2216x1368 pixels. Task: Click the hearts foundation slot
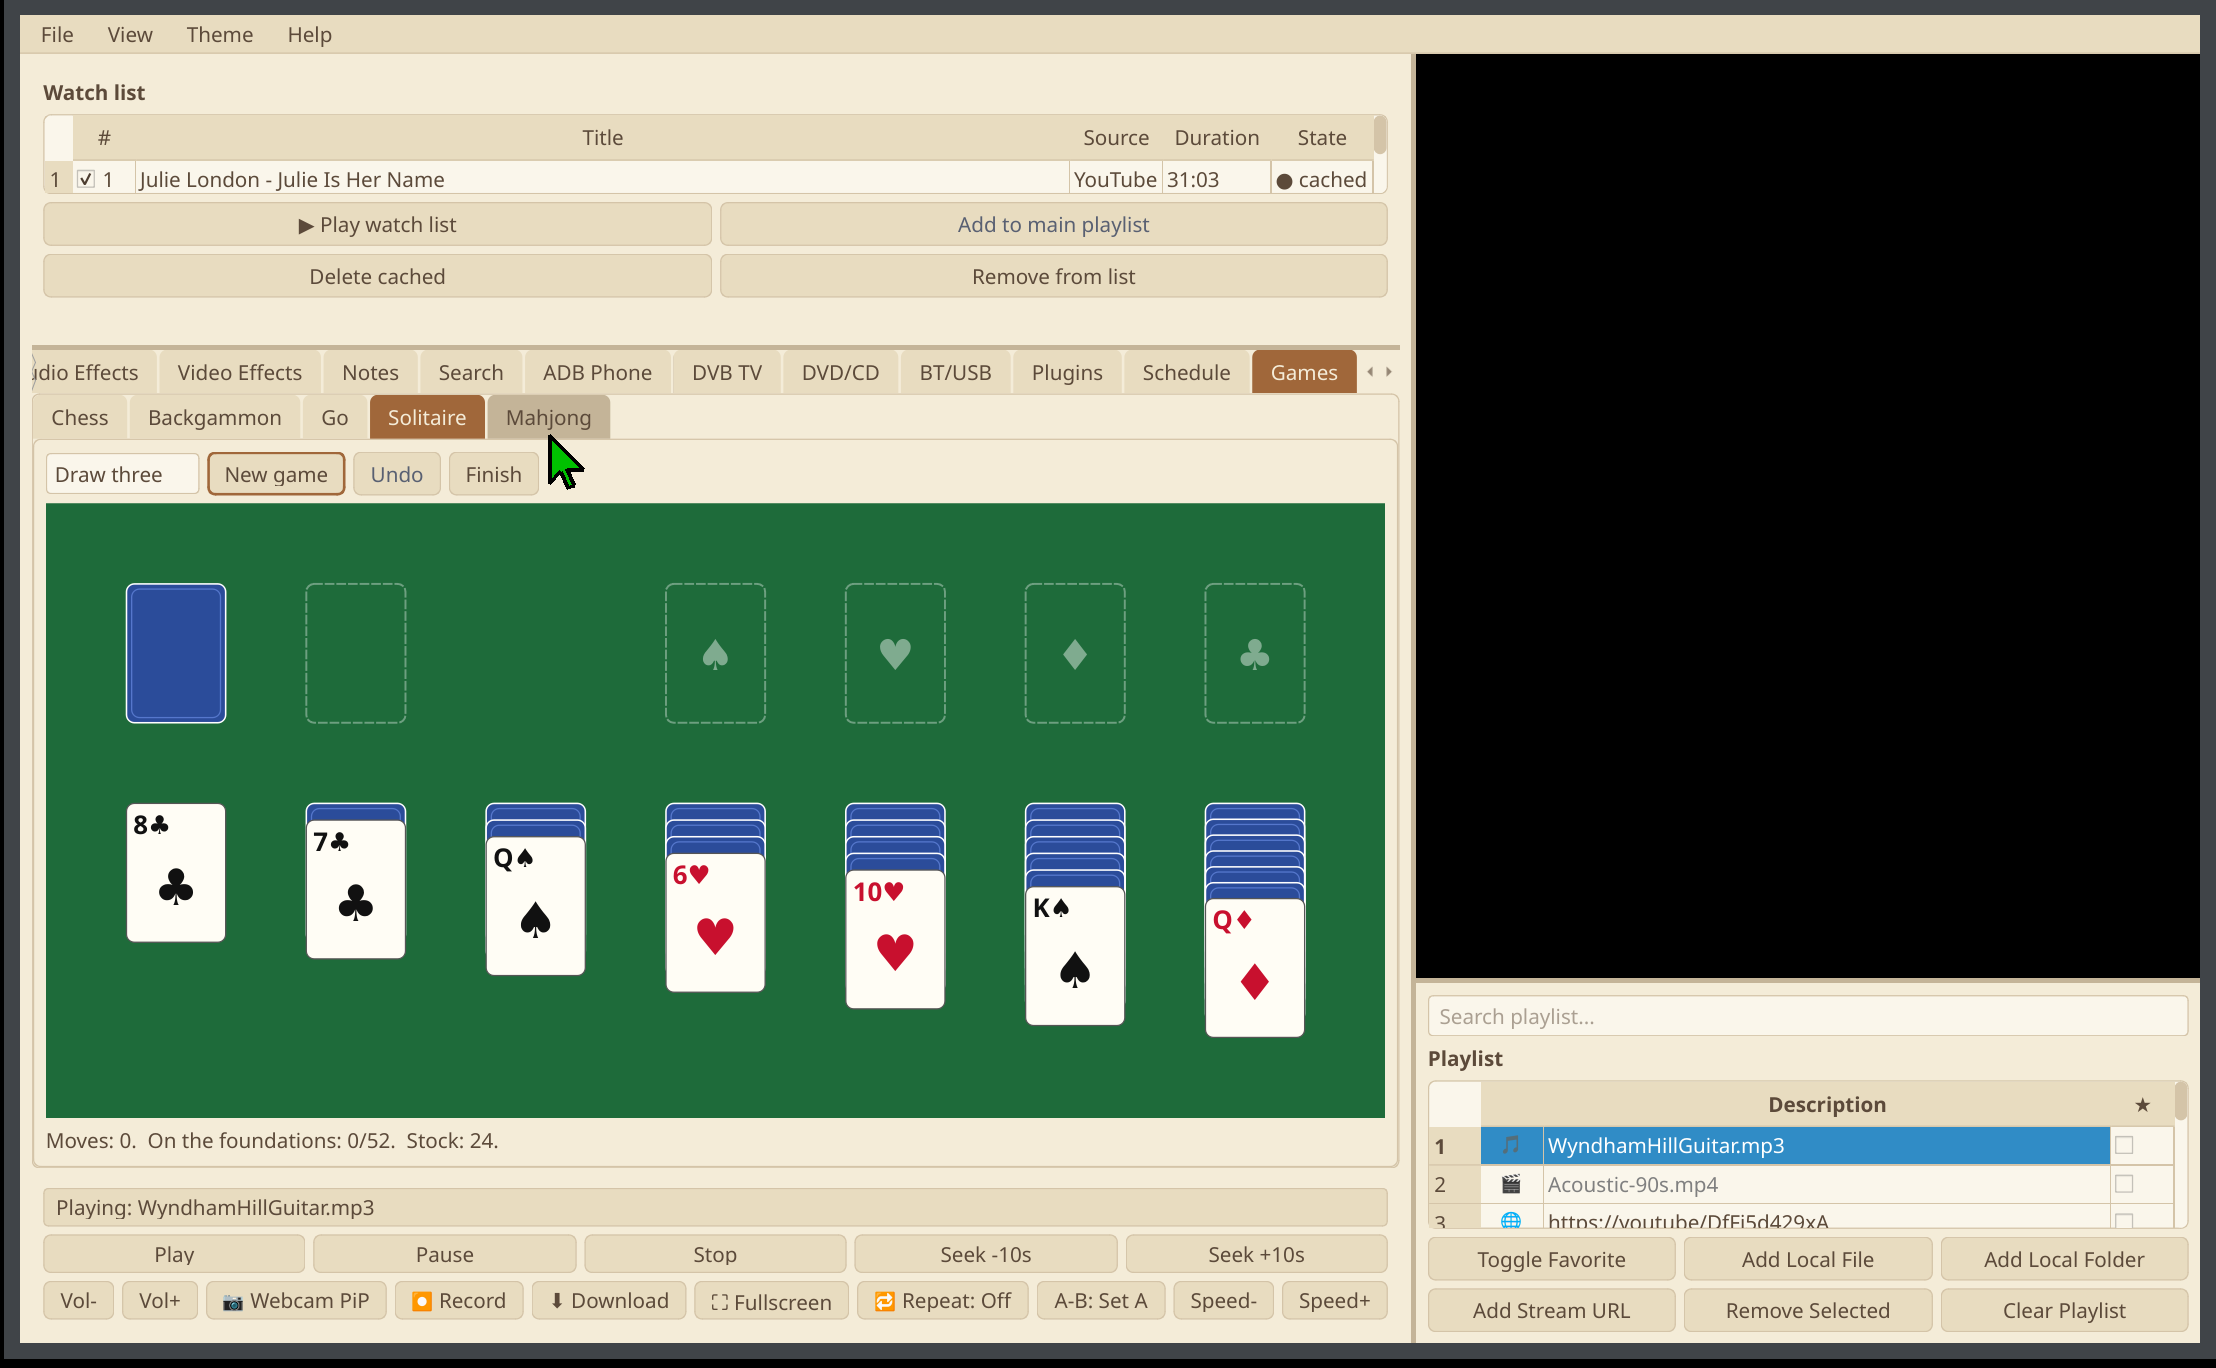point(895,653)
